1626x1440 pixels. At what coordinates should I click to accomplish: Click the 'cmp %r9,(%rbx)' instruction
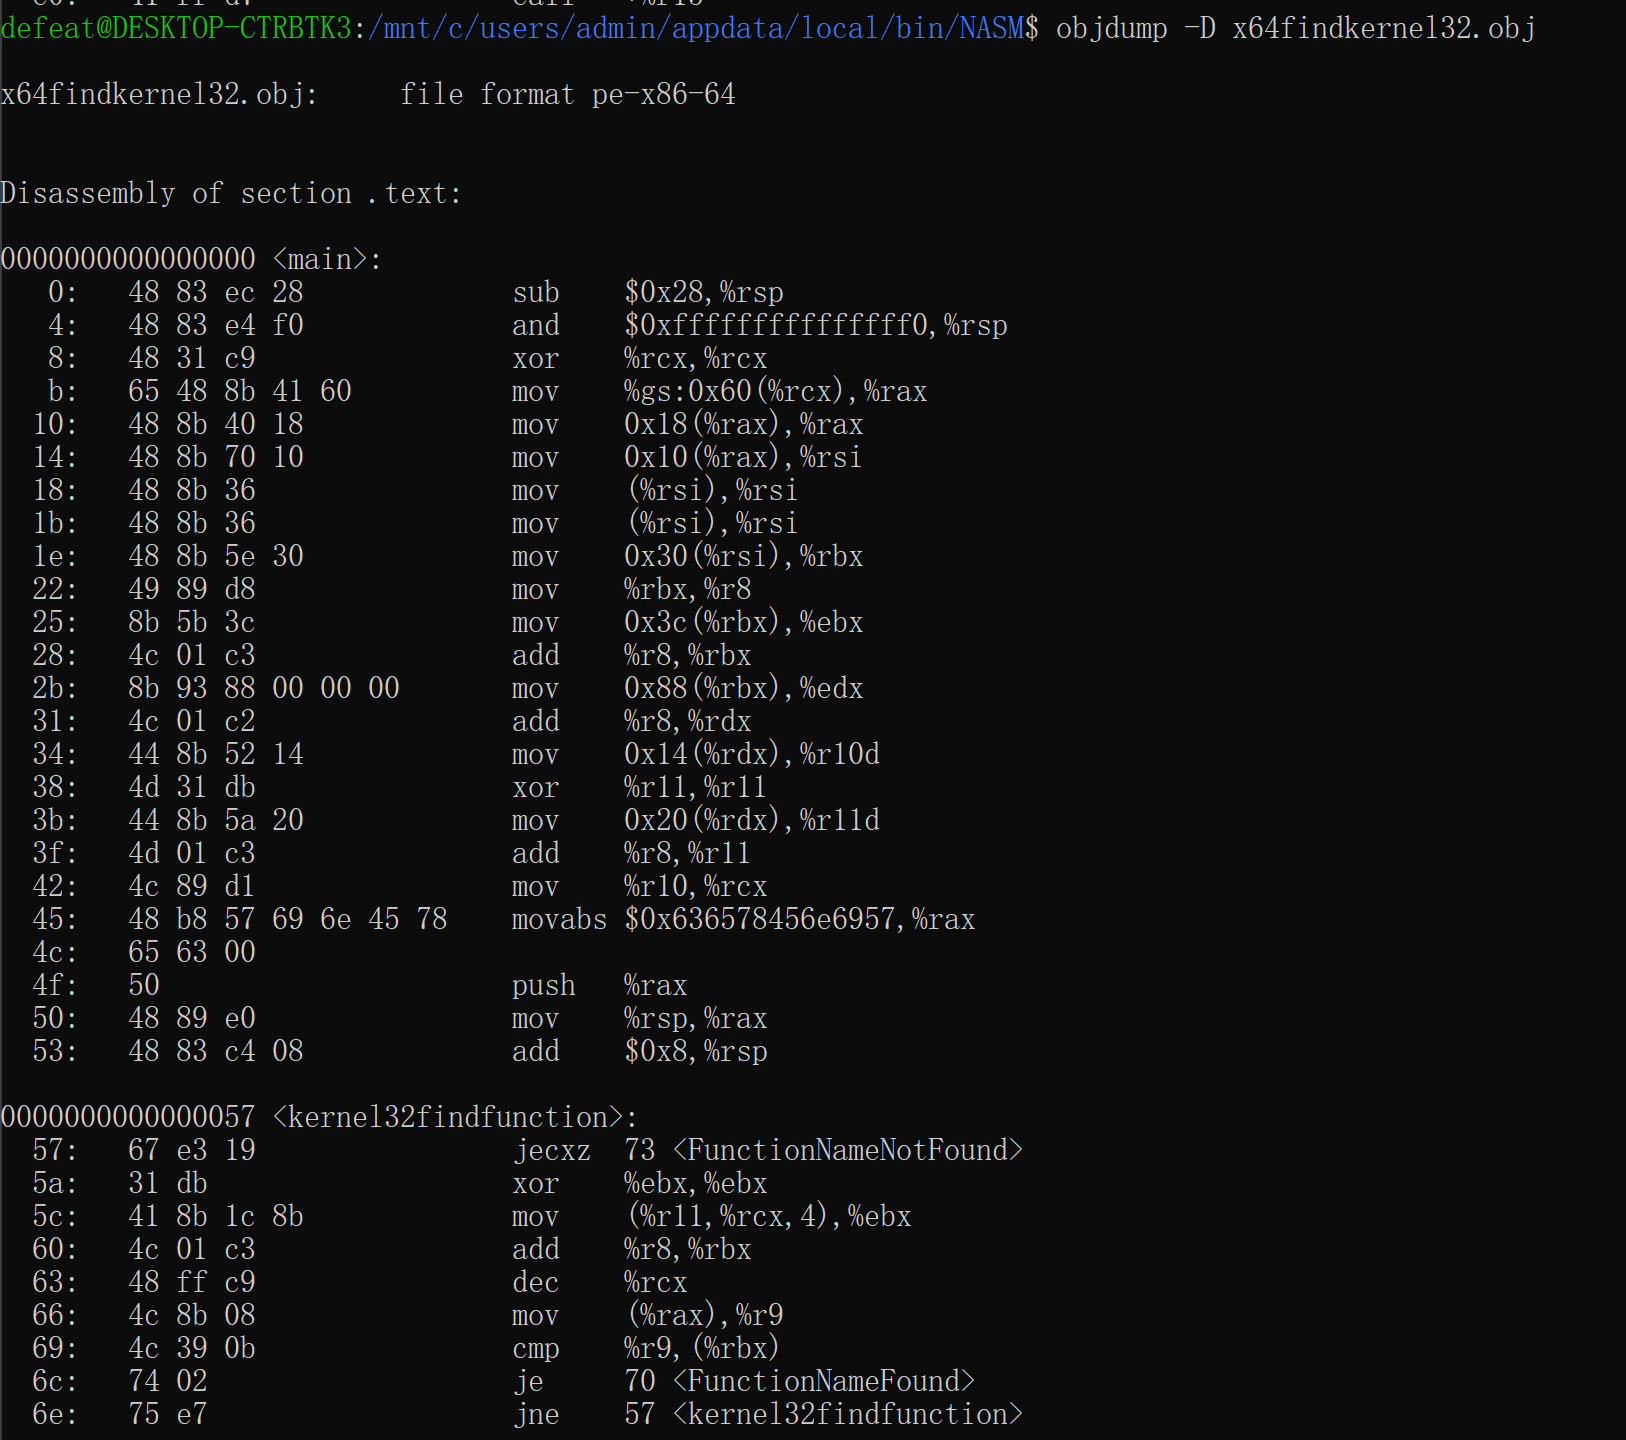645,1349
